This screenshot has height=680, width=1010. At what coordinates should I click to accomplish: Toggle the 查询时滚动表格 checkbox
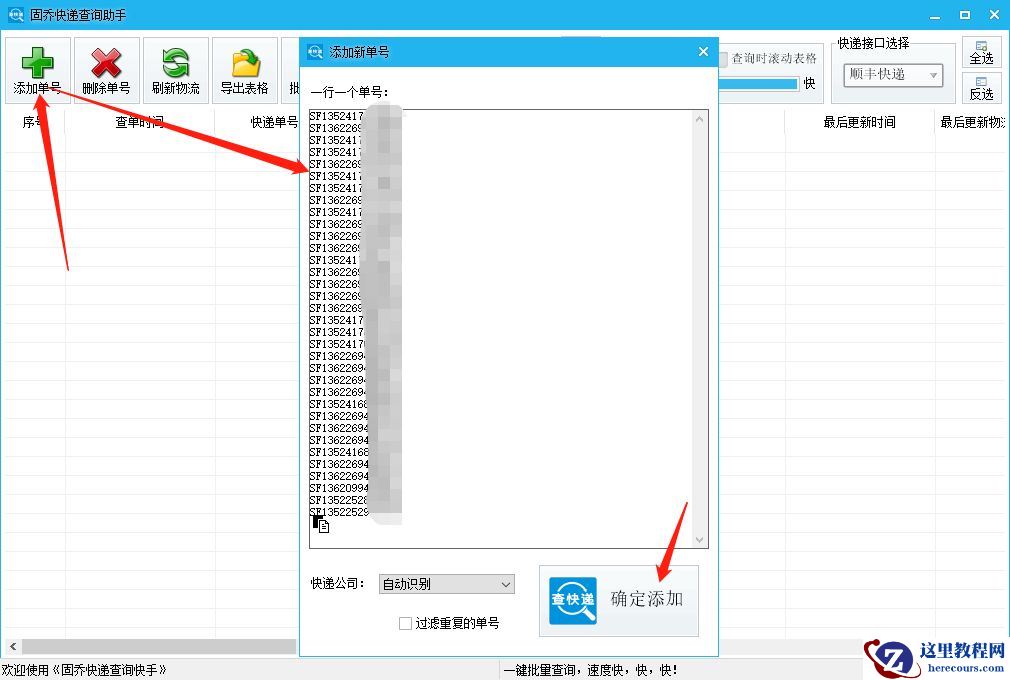pos(723,59)
